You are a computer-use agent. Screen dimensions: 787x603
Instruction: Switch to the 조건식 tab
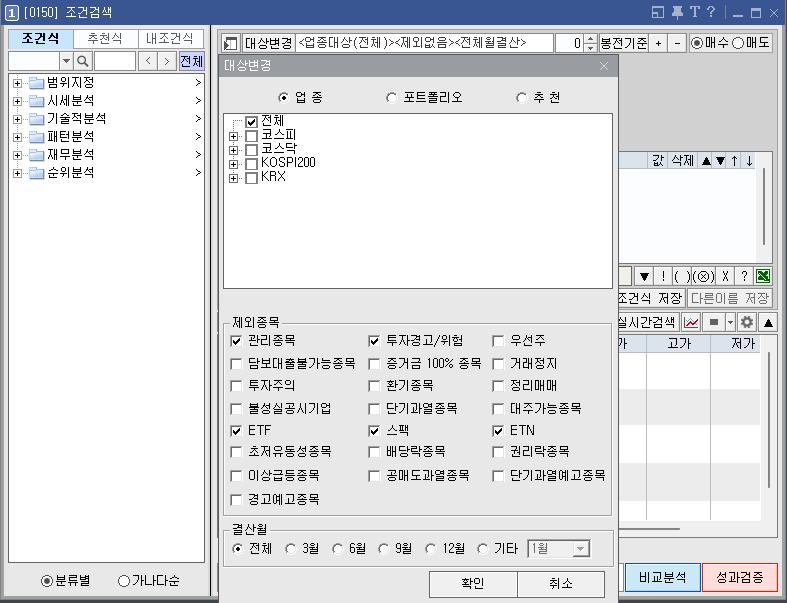41,39
